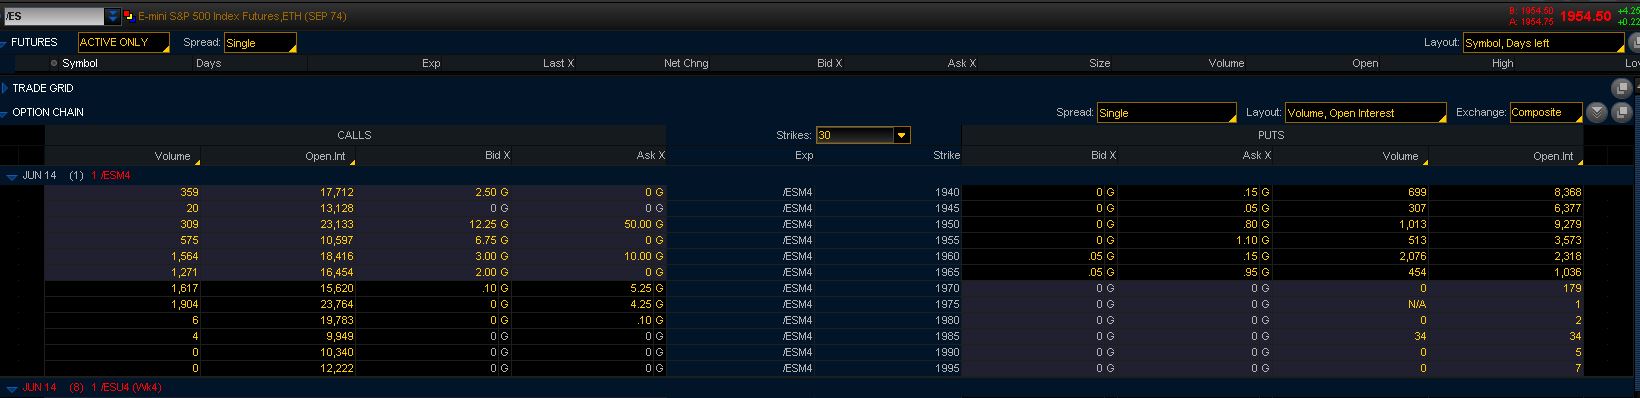Click put ask .80 G
Viewport: 1640px width, 398px height.
click(1254, 224)
